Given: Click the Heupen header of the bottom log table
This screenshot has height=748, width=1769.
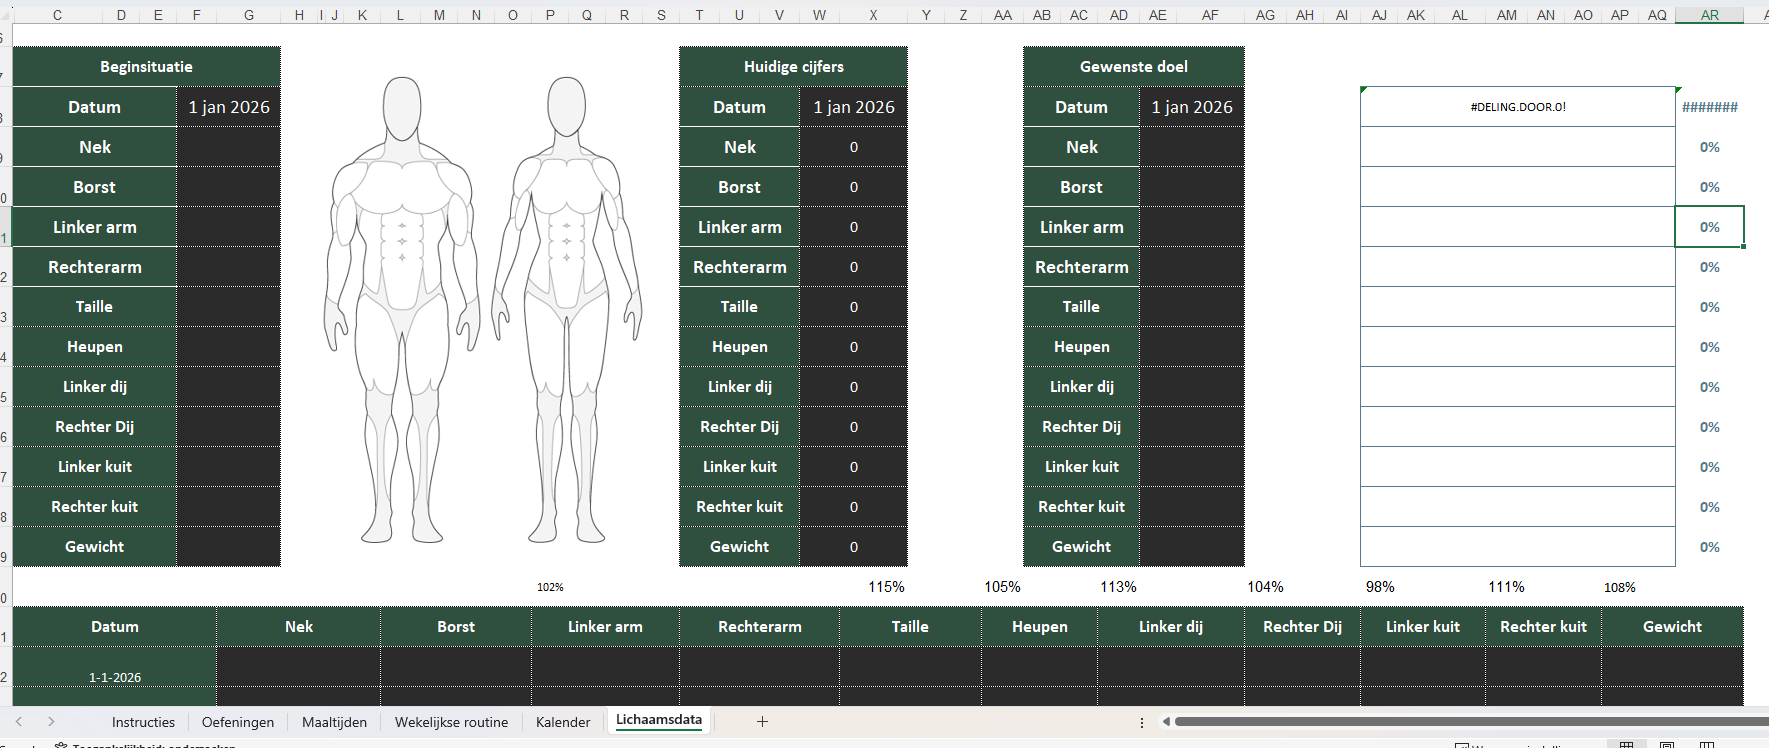Looking at the screenshot, I should point(1040,627).
